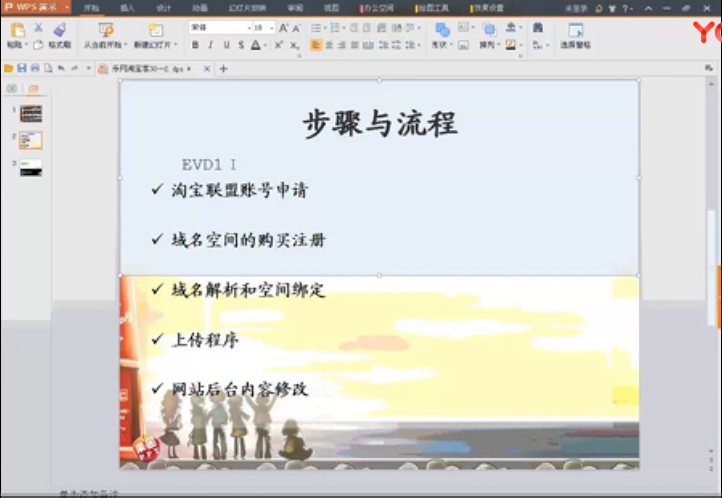Click the font color A icon

[256, 45]
